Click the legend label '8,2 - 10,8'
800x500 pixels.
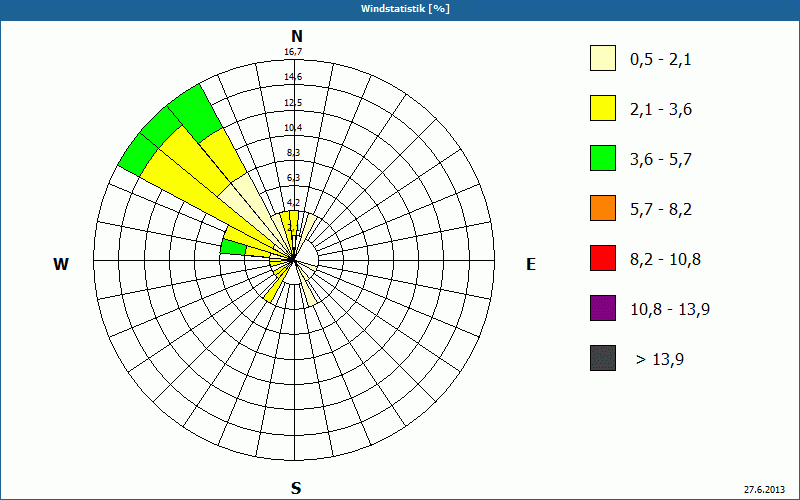666,260
